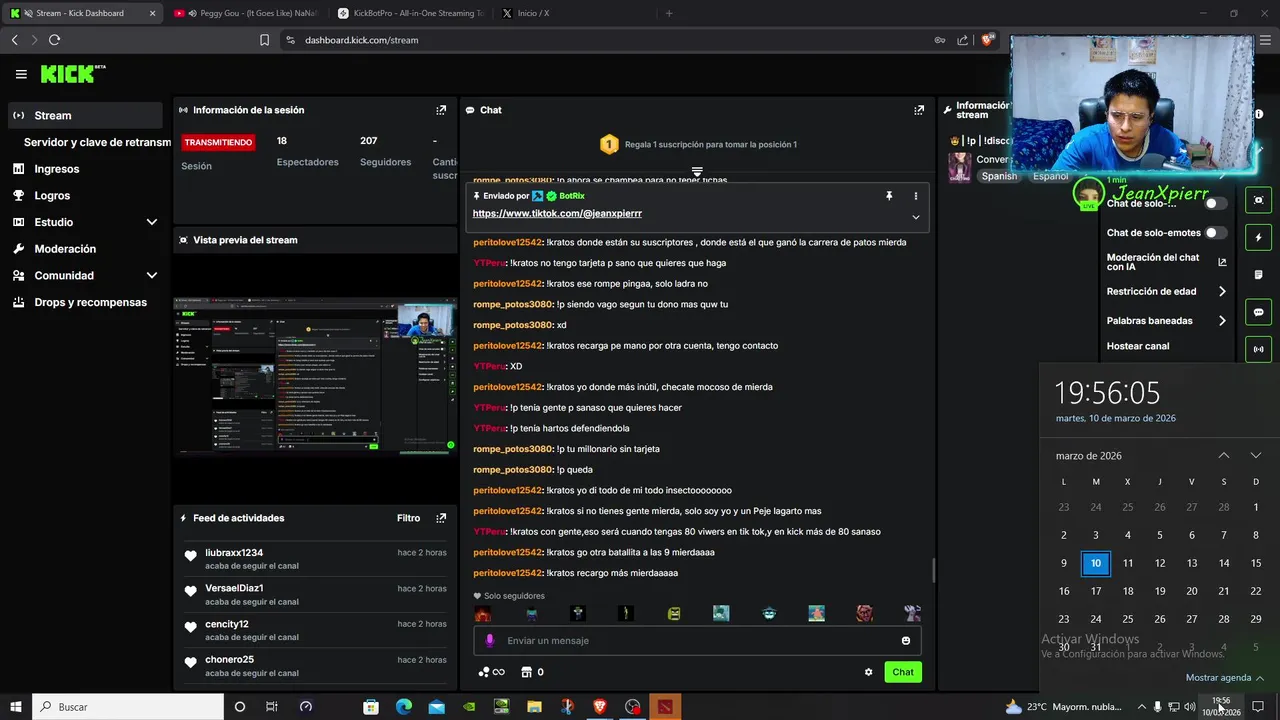
Task: Open the Stream sidebar item
Action: pyautogui.click(x=85, y=115)
